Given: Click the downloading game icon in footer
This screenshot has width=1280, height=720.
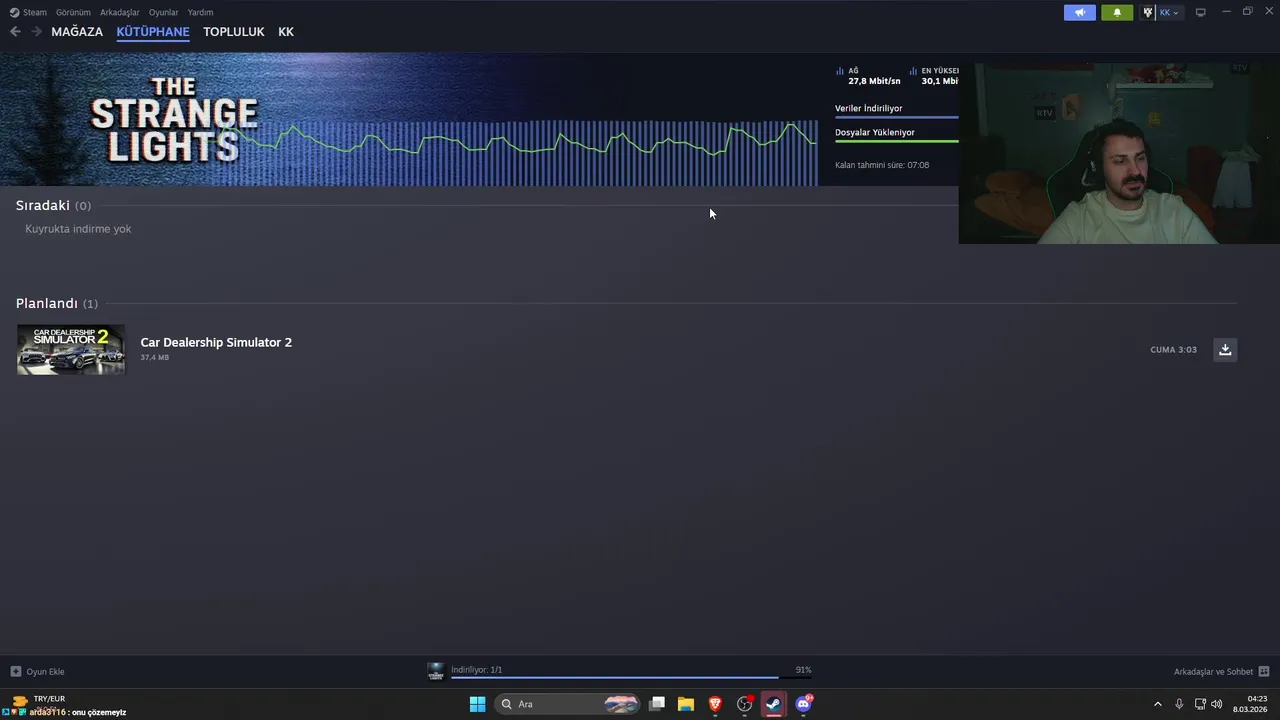Looking at the screenshot, I should click(x=436, y=671).
